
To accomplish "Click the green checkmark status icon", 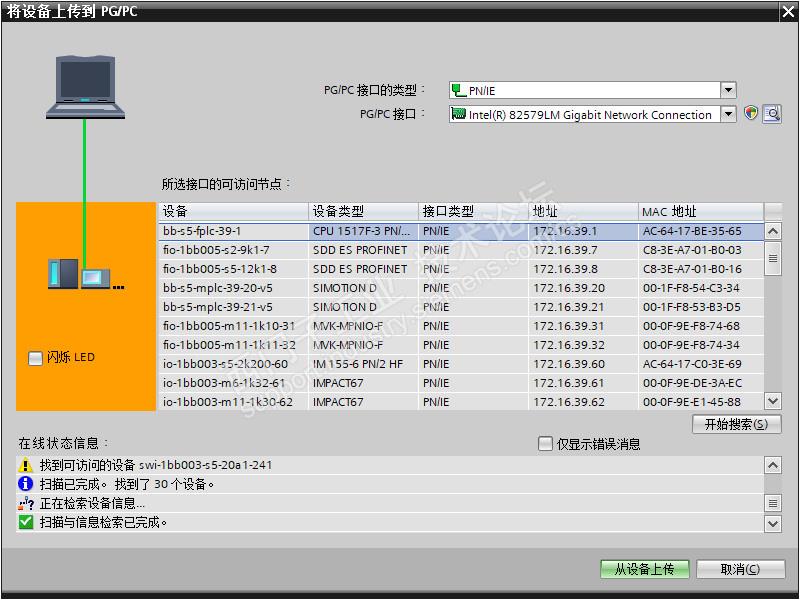I will pos(26,522).
